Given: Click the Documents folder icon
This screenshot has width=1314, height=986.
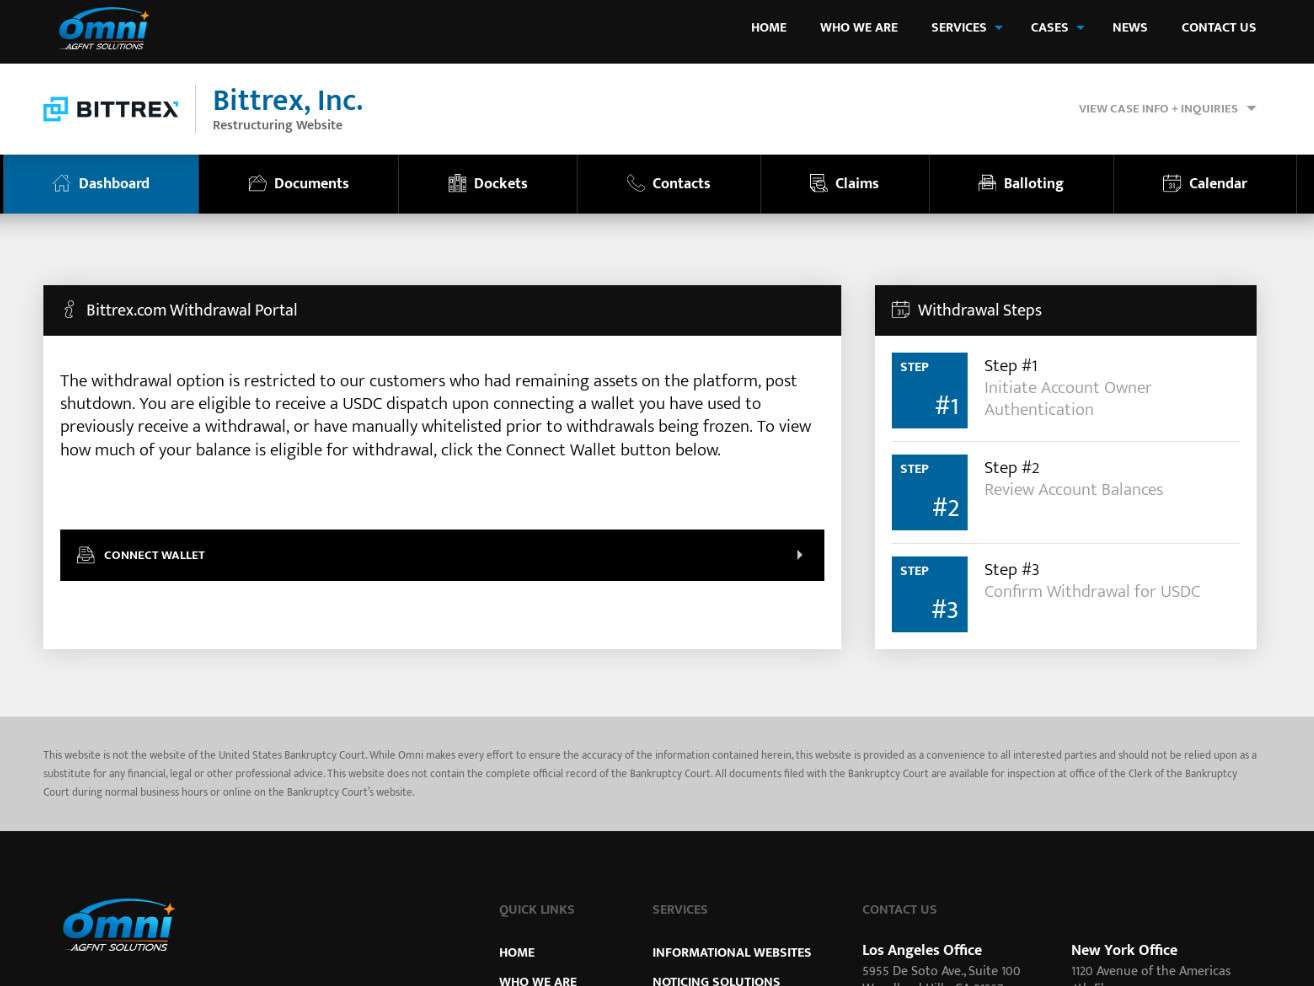Looking at the screenshot, I should pyautogui.click(x=257, y=183).
